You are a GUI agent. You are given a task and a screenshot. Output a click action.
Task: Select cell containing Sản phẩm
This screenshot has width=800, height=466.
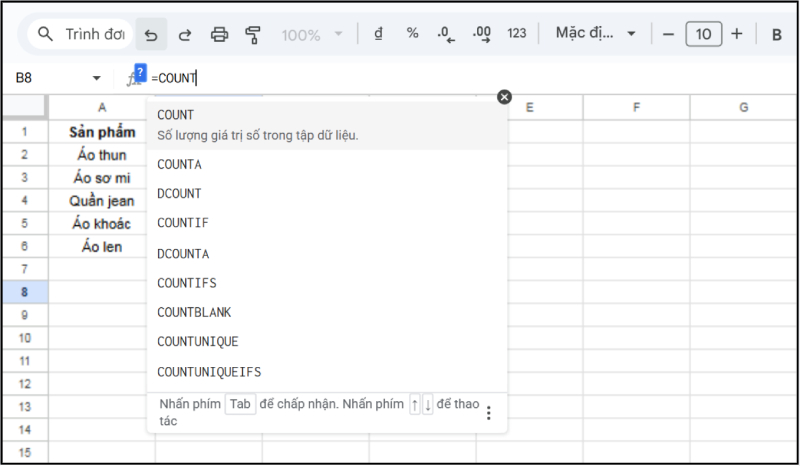[x=102, y=132]
